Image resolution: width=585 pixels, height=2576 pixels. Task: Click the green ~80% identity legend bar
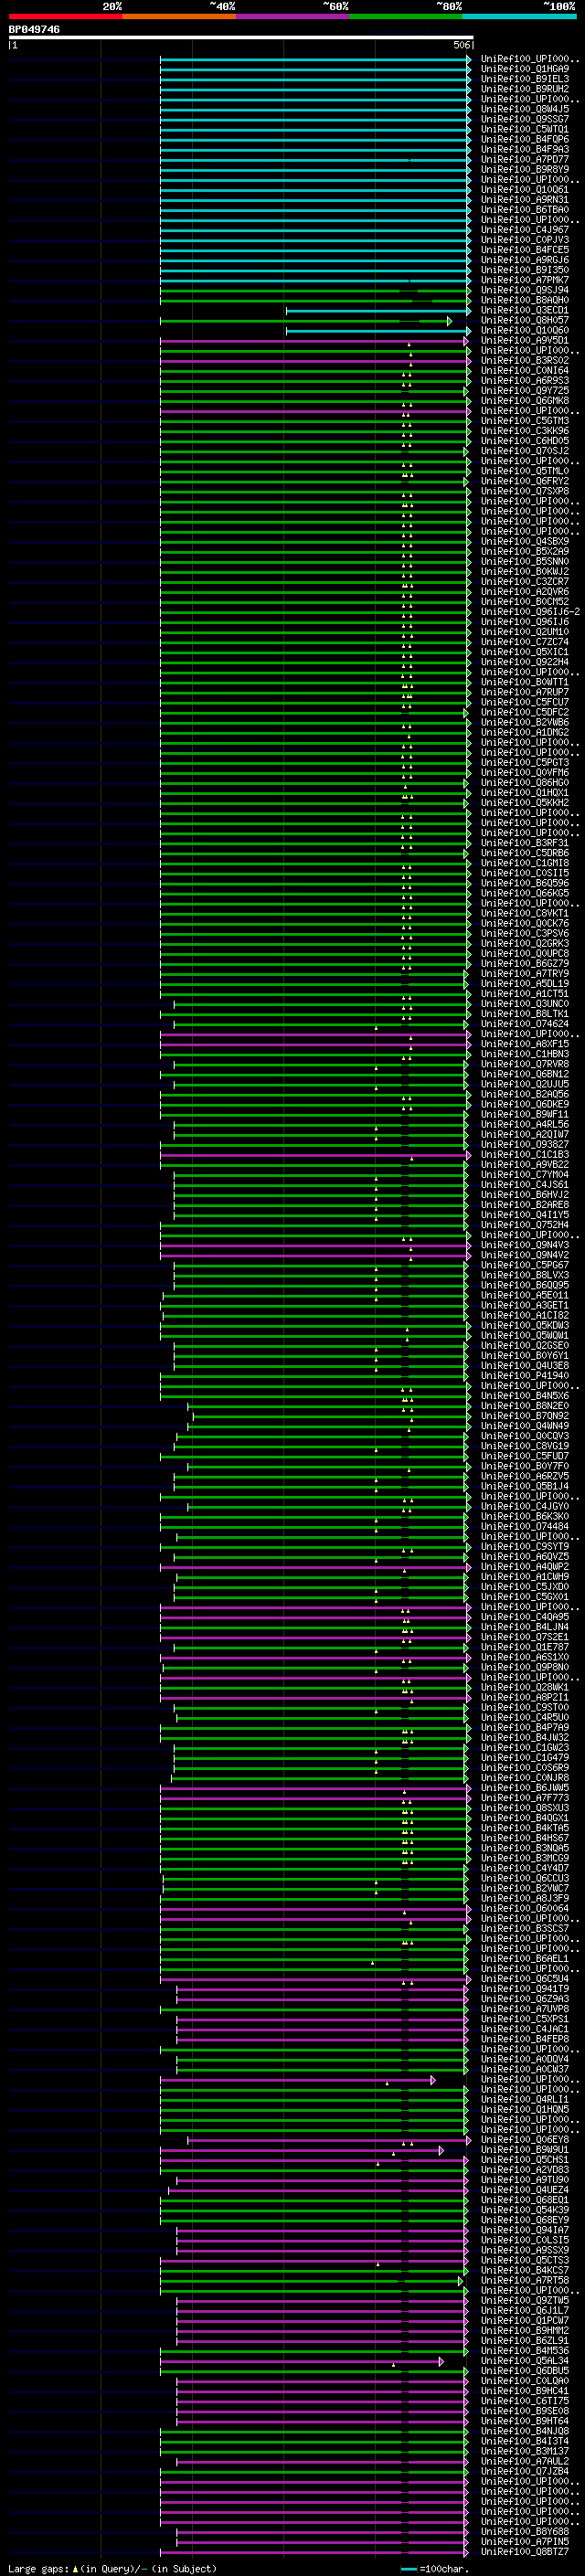pos(406,16)
